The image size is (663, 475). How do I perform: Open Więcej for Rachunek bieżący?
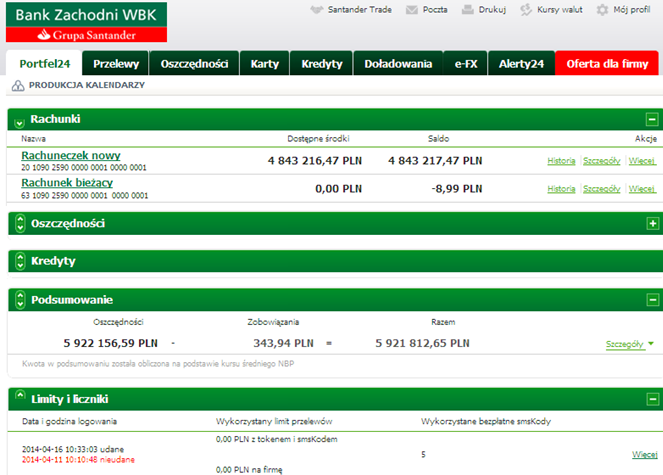click(642, 189)
